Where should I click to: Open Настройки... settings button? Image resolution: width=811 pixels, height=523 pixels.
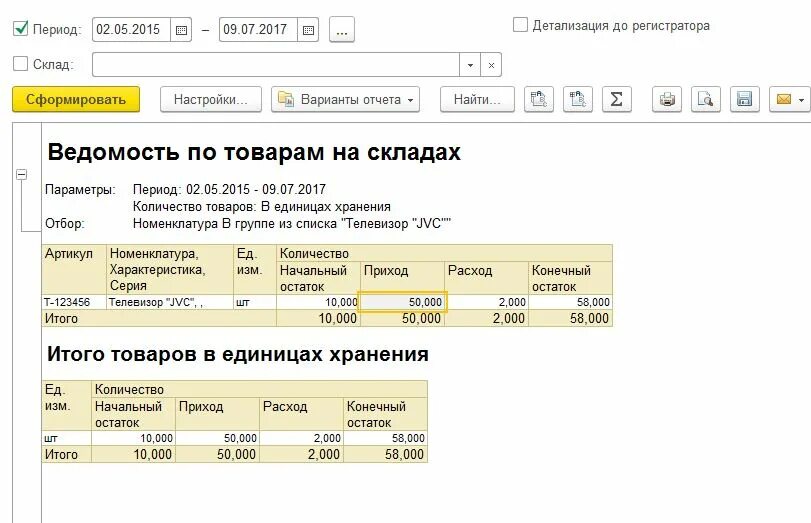click(x=211, y=99)
